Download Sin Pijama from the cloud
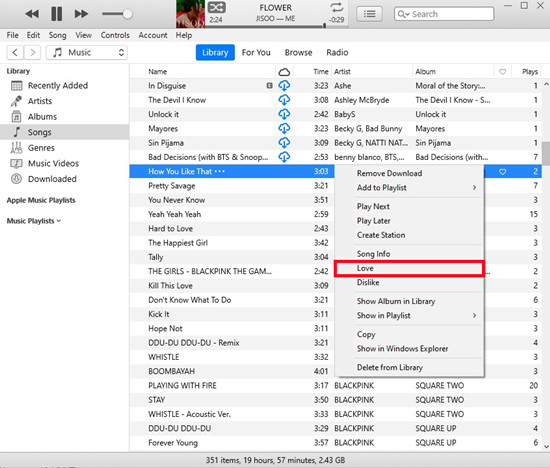Image resolution: width=550 pixels, height=468 pixels. tap(284, 143)
